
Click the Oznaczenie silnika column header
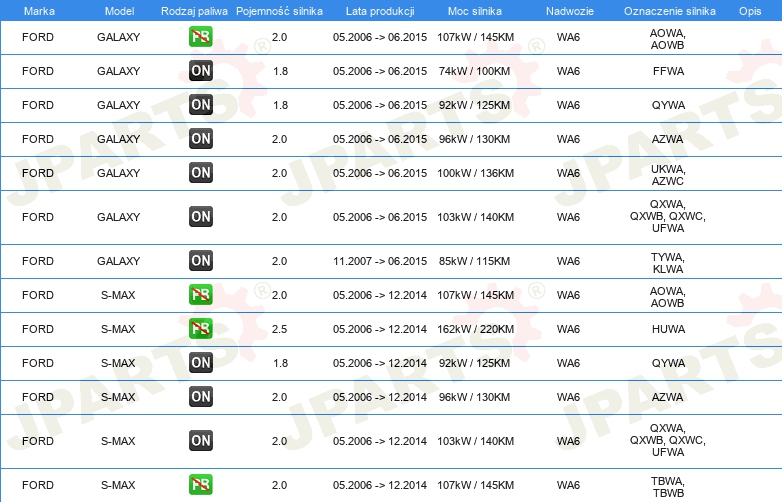pos(670,11)
